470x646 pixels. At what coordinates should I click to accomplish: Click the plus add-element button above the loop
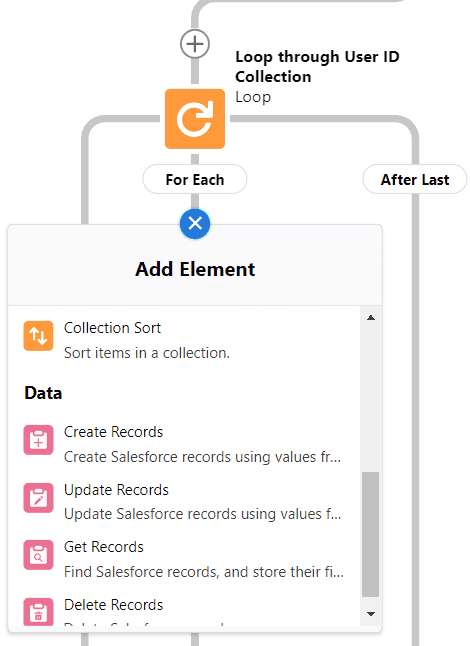point(195,44)
